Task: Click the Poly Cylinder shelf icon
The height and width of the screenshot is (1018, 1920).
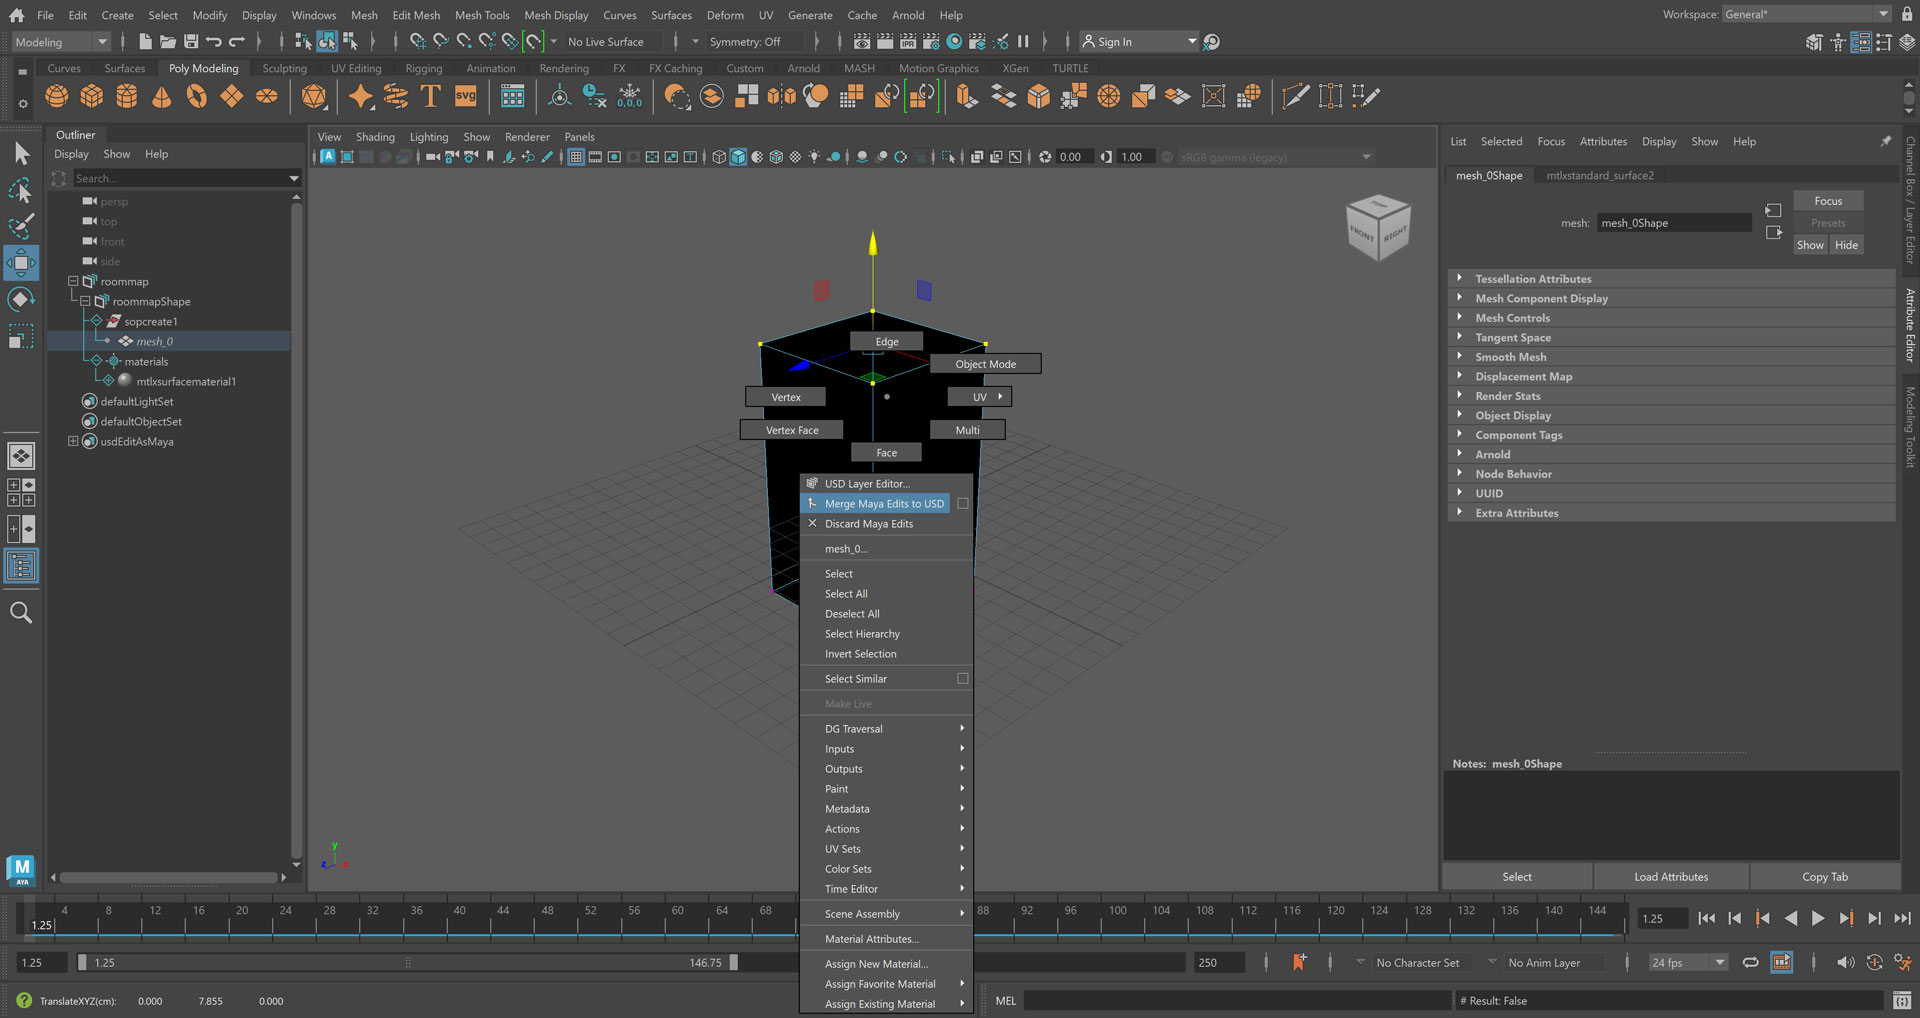Action: click(127, 96)
